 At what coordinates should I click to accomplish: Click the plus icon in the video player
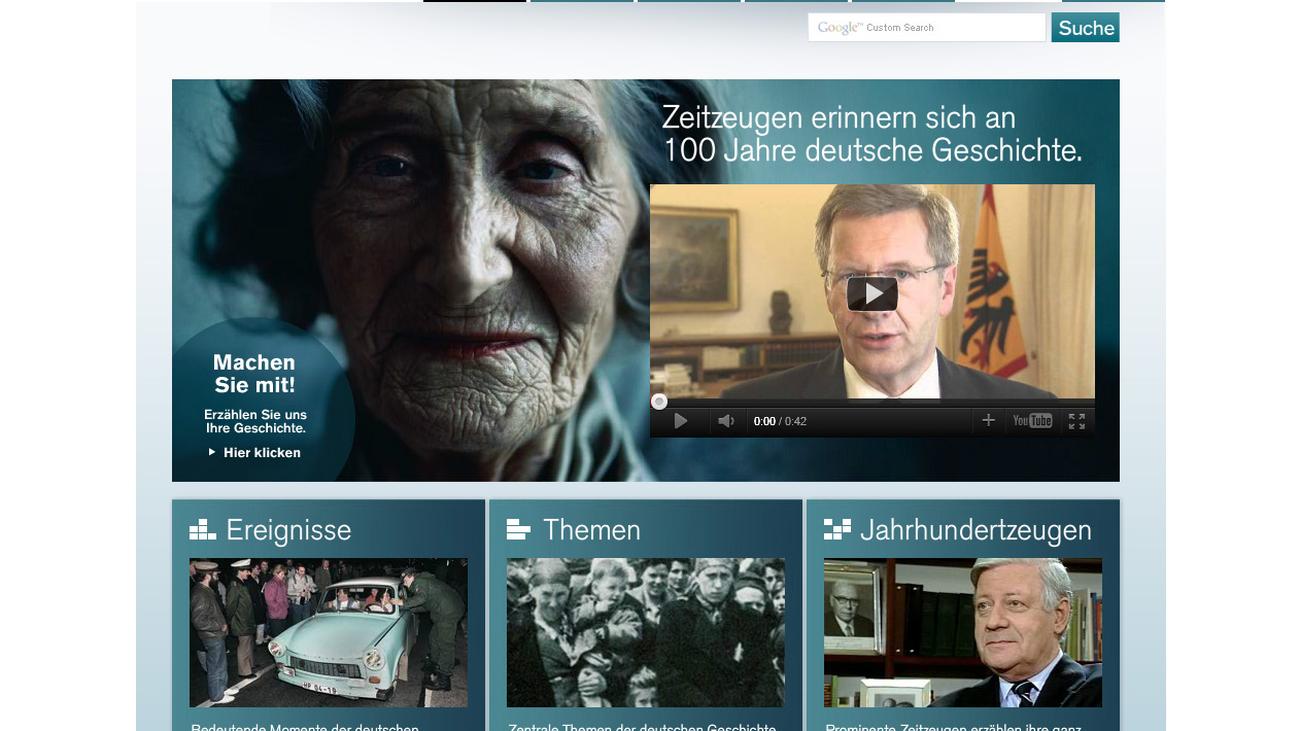click(988, 421)
